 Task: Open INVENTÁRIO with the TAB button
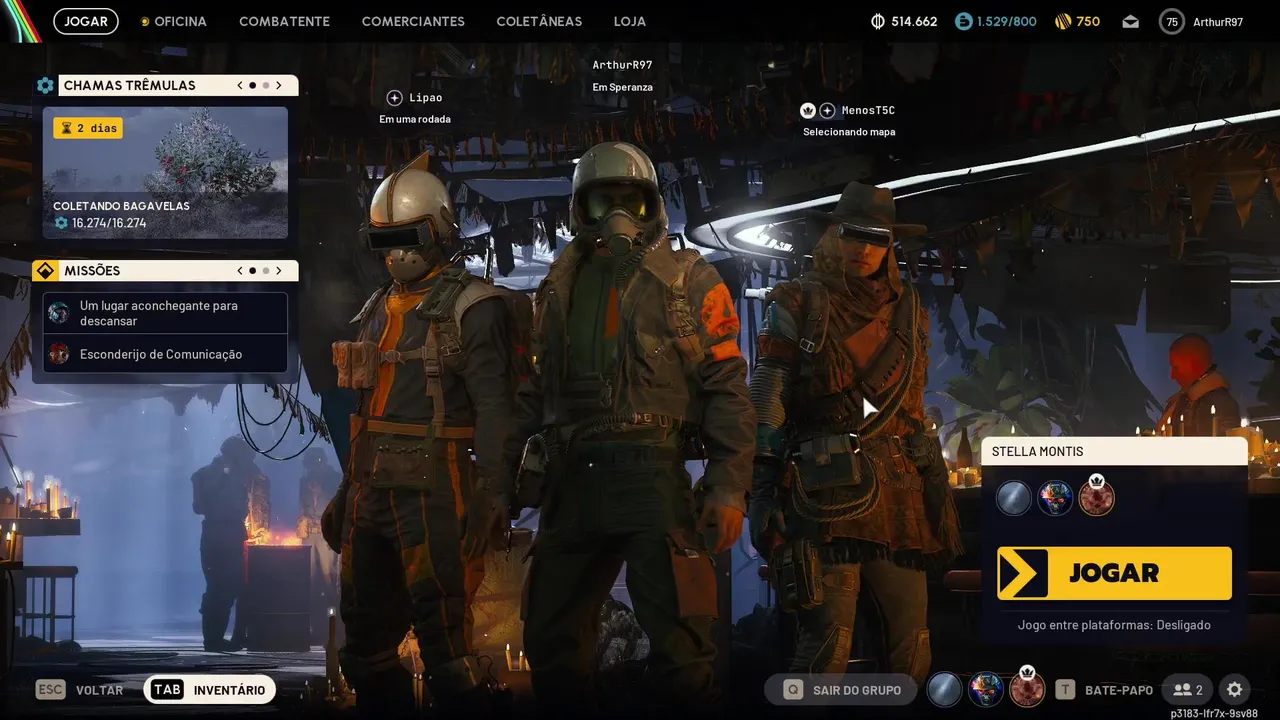pos(210,690)
